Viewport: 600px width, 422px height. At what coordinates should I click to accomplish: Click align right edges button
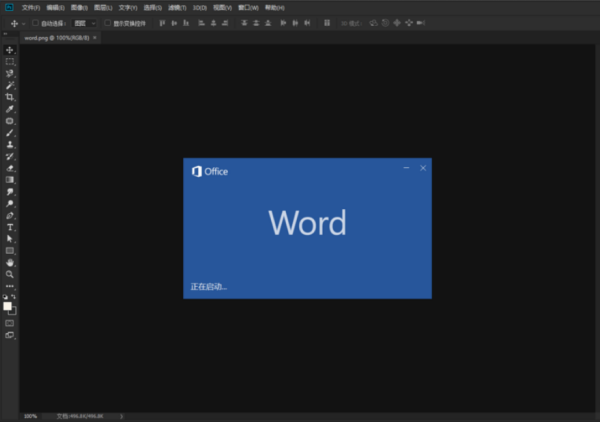(x=225, y=23)
